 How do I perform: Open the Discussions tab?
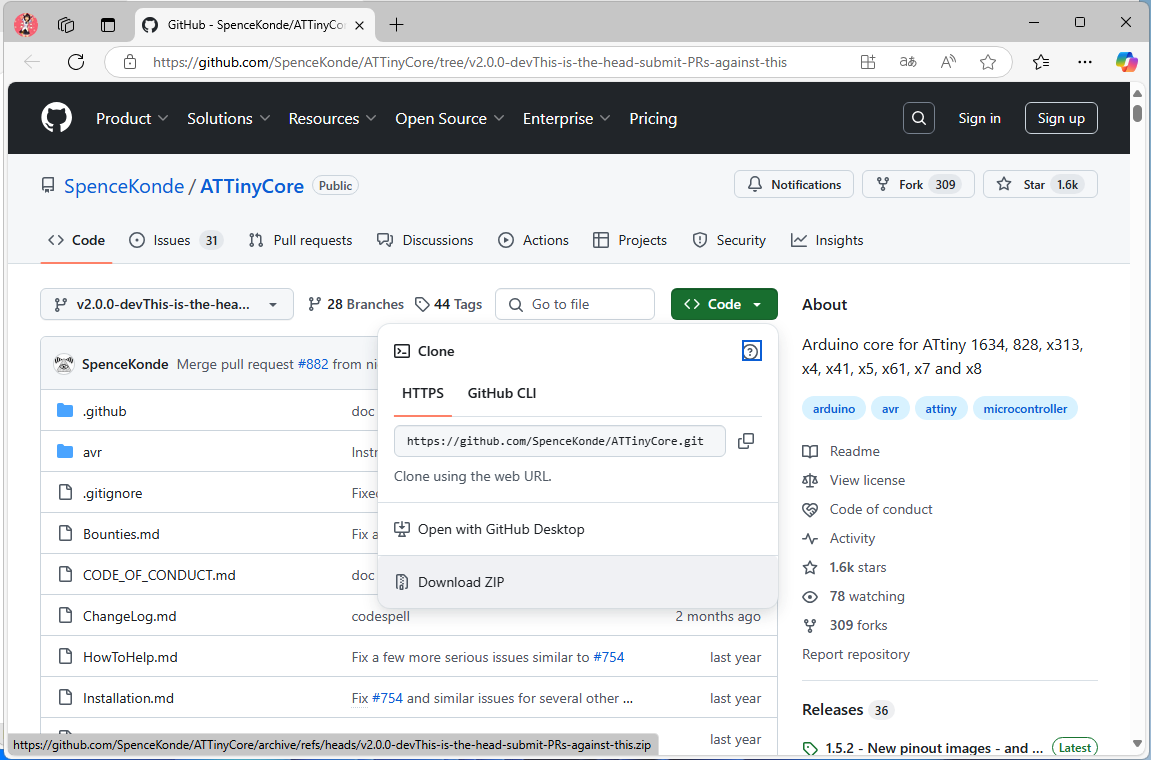click(x=425, y=240)
